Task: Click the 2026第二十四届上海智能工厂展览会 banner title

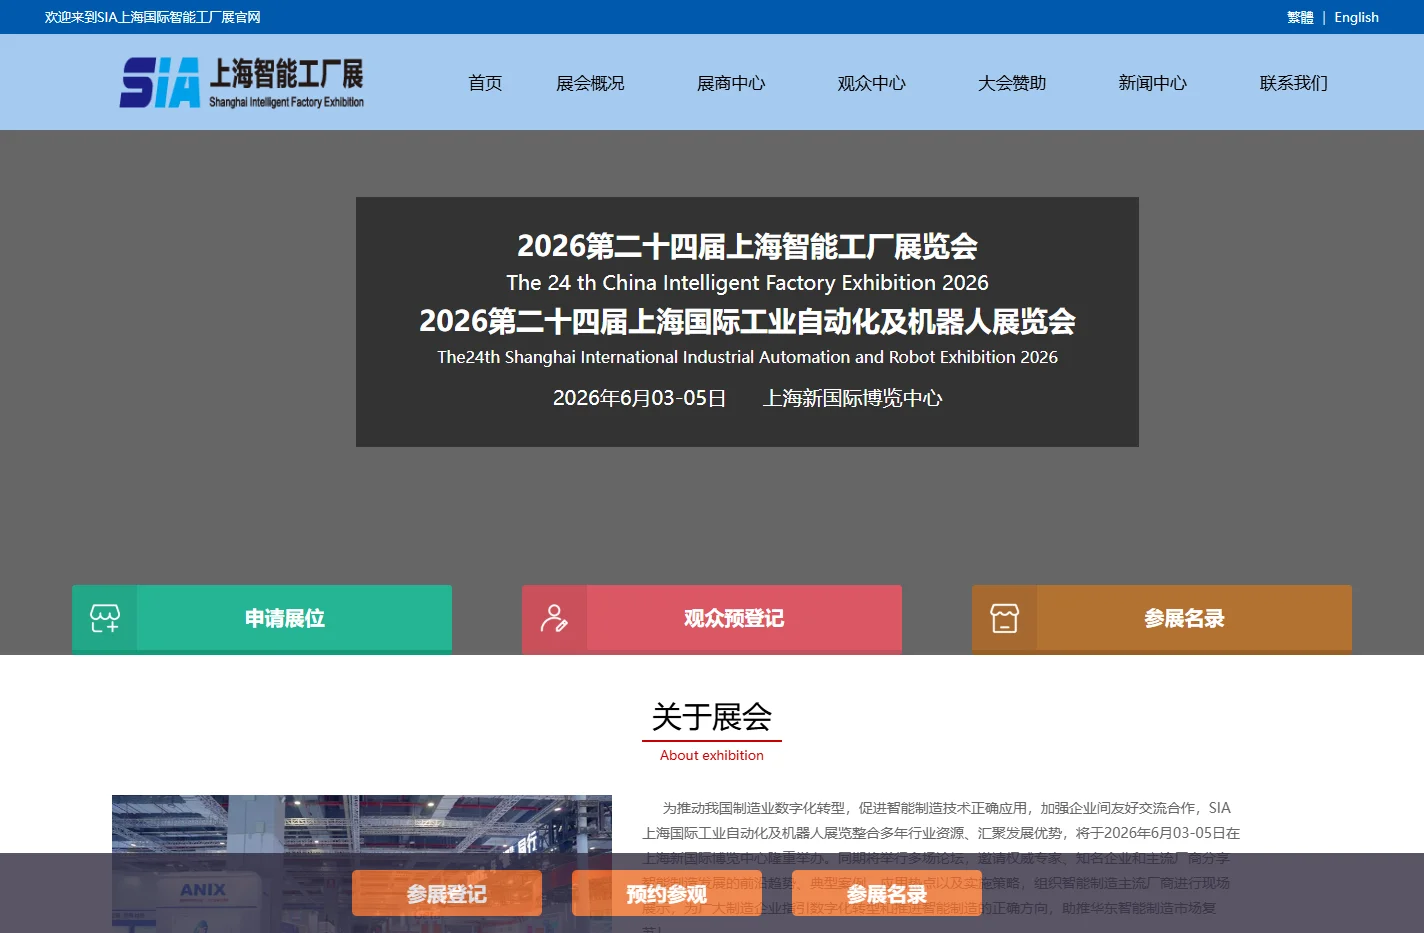Action: tap(747, 246)
